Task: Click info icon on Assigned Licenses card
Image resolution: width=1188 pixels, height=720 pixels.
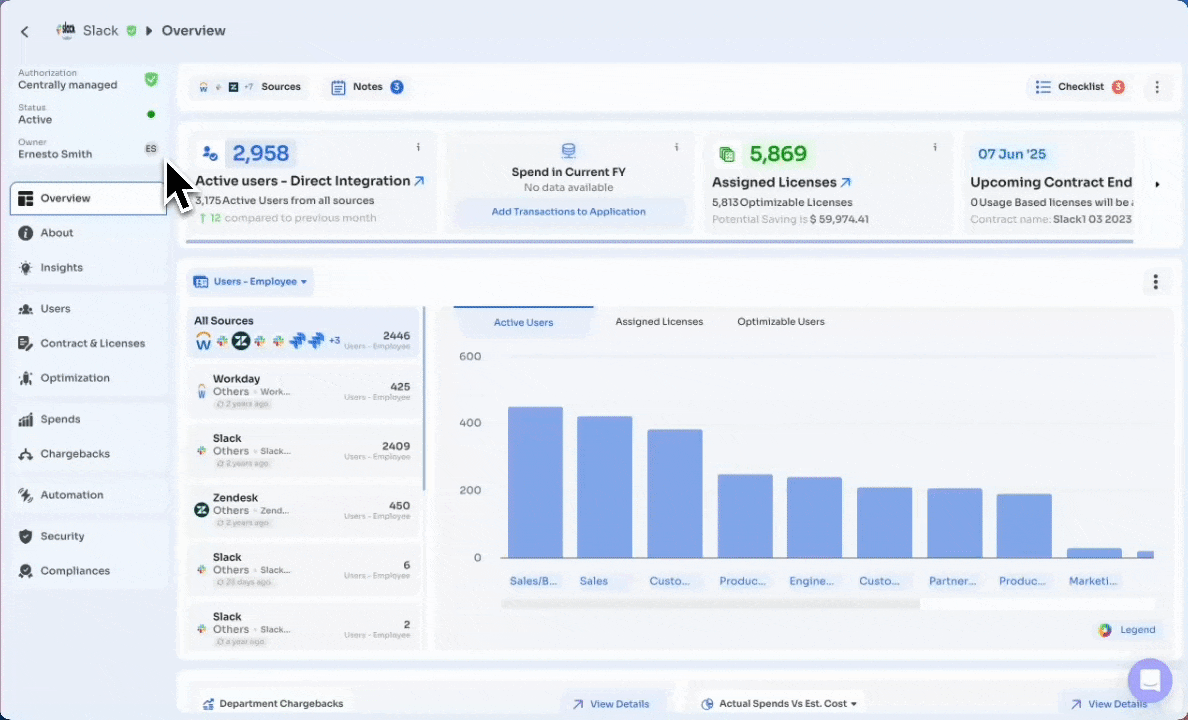Action: tap(935, 147)
